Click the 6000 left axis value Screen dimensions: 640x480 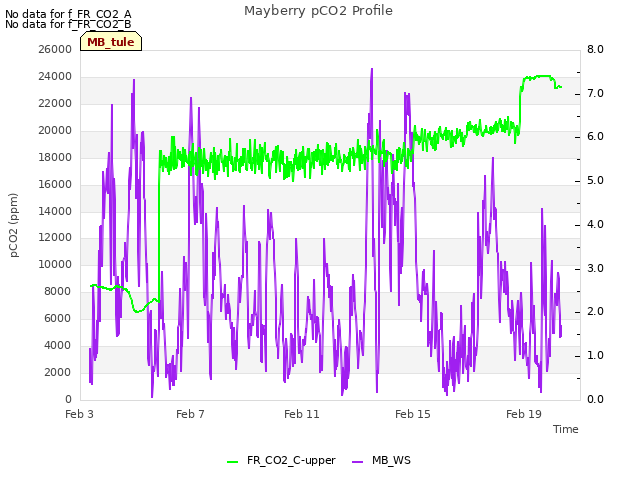[58, 318]
